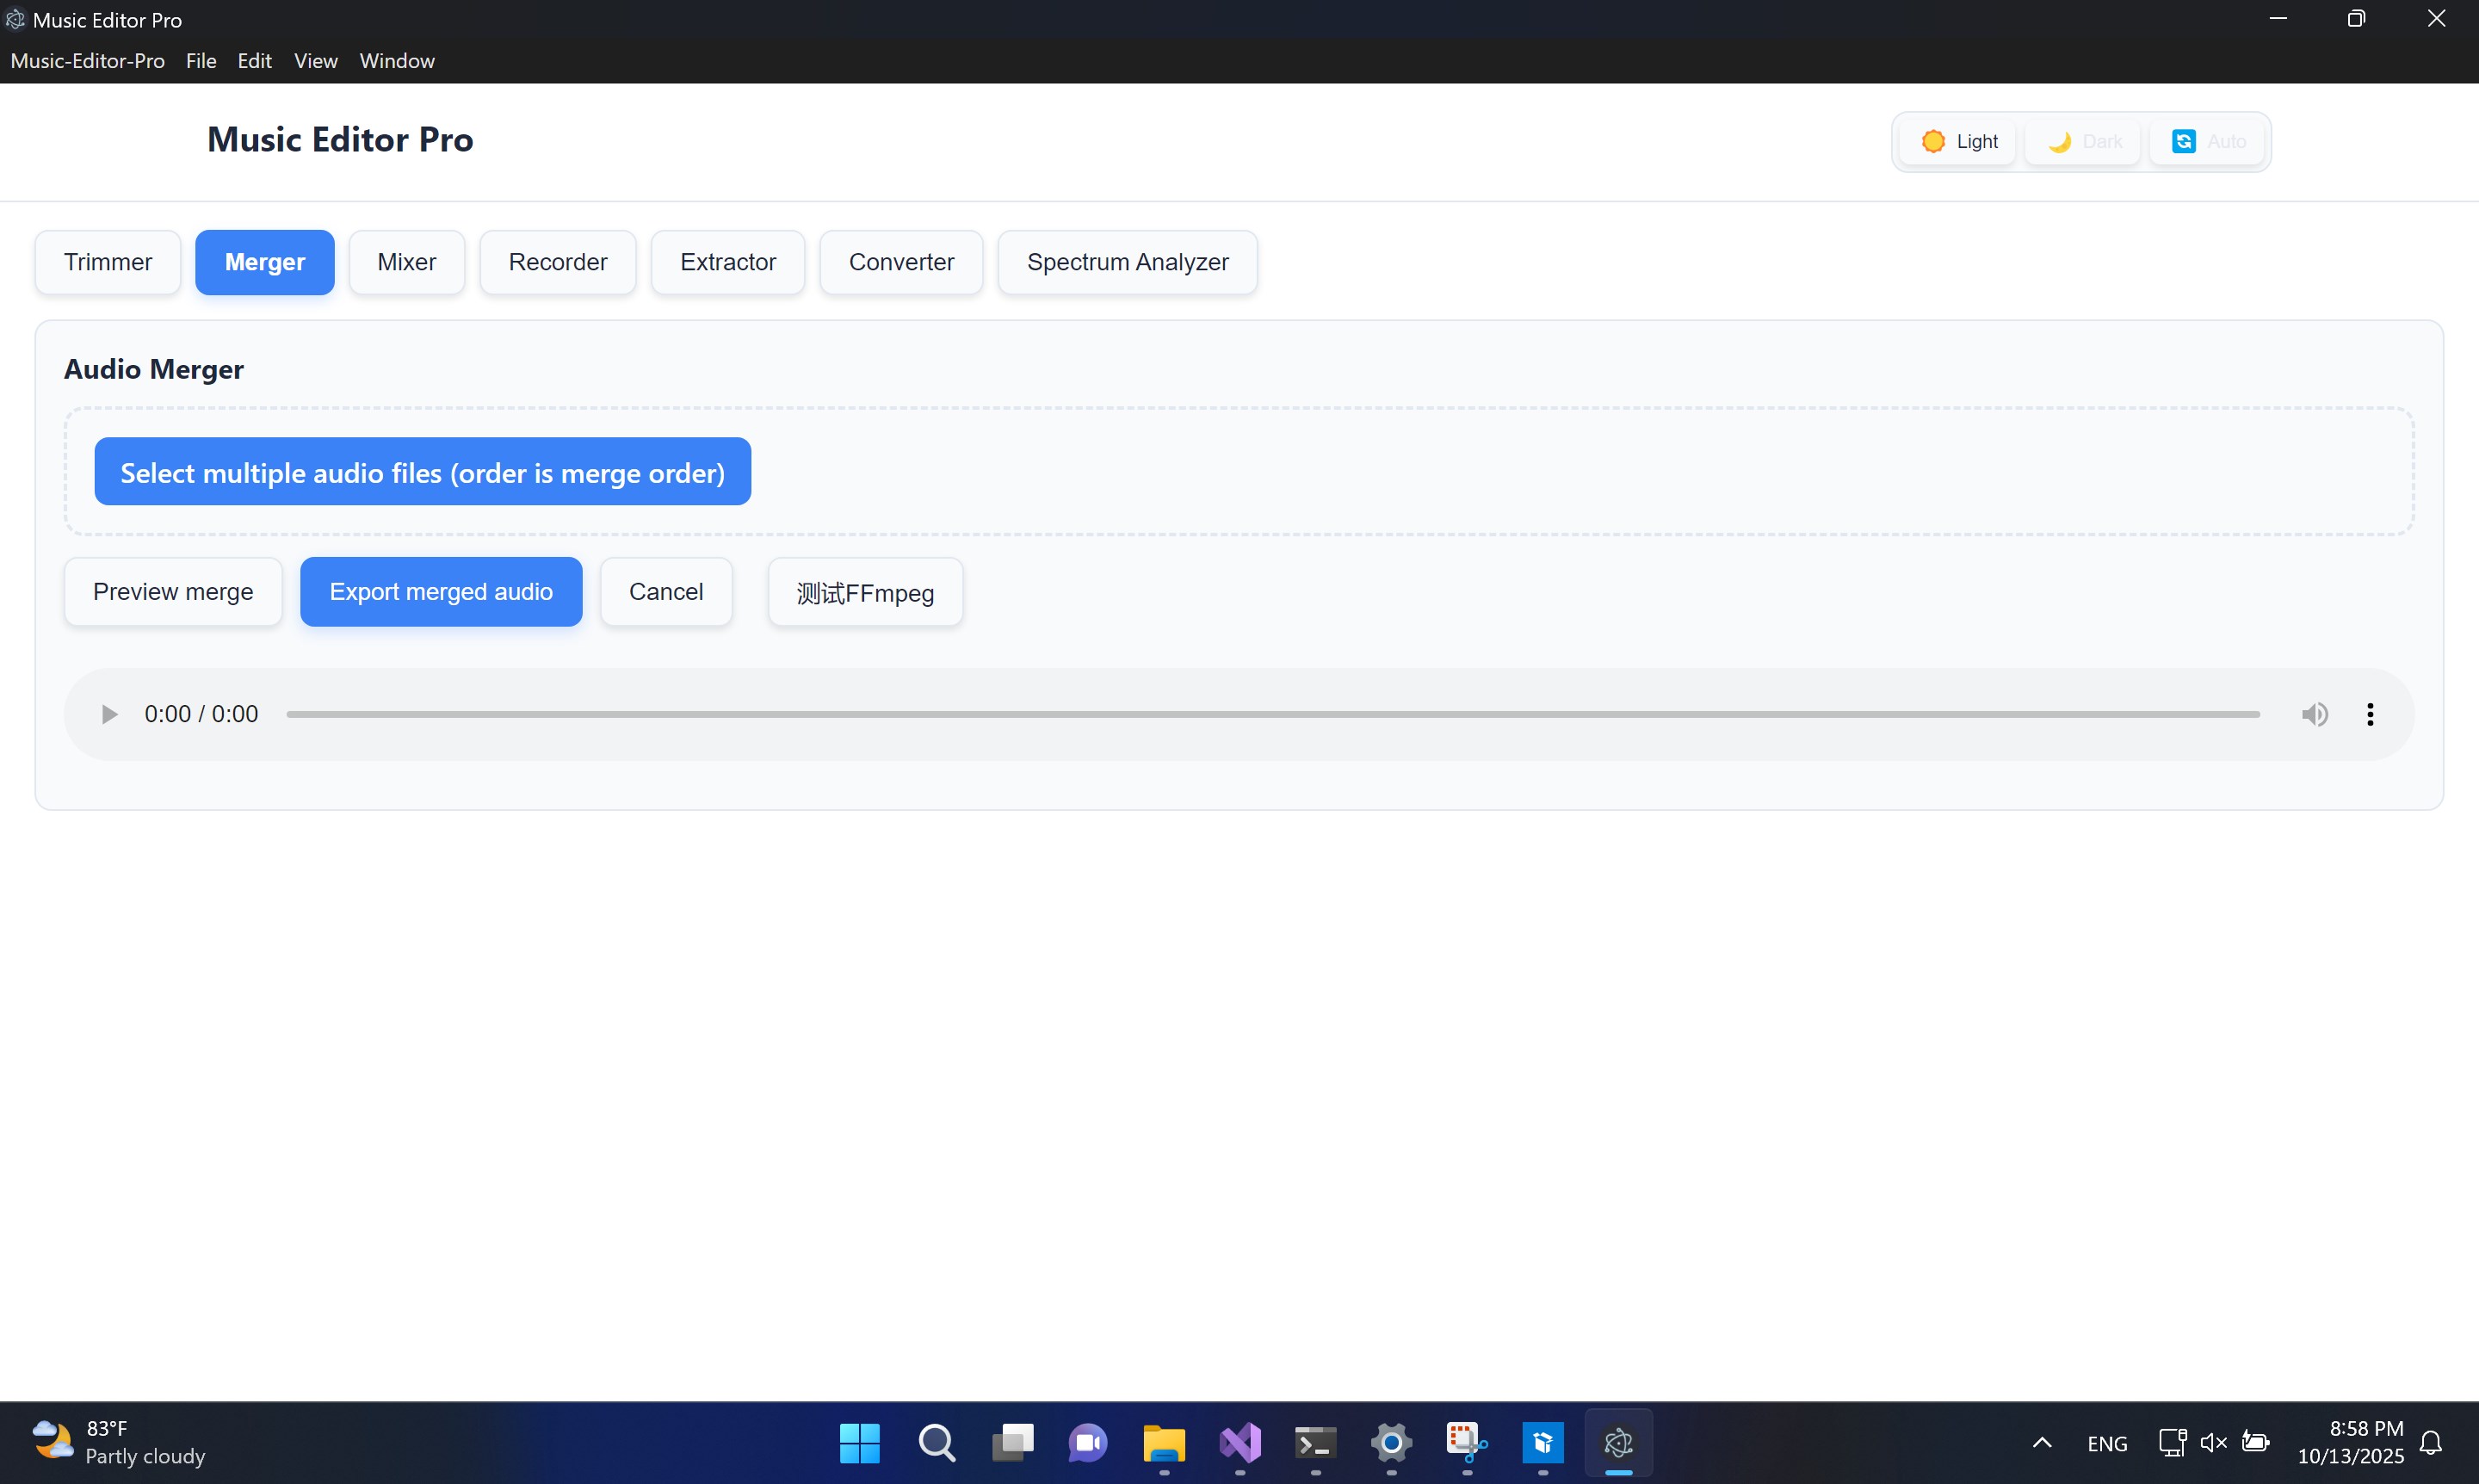2479x1484 pixels.
Task: Open the Recorder tab
Action: [558, 262]
